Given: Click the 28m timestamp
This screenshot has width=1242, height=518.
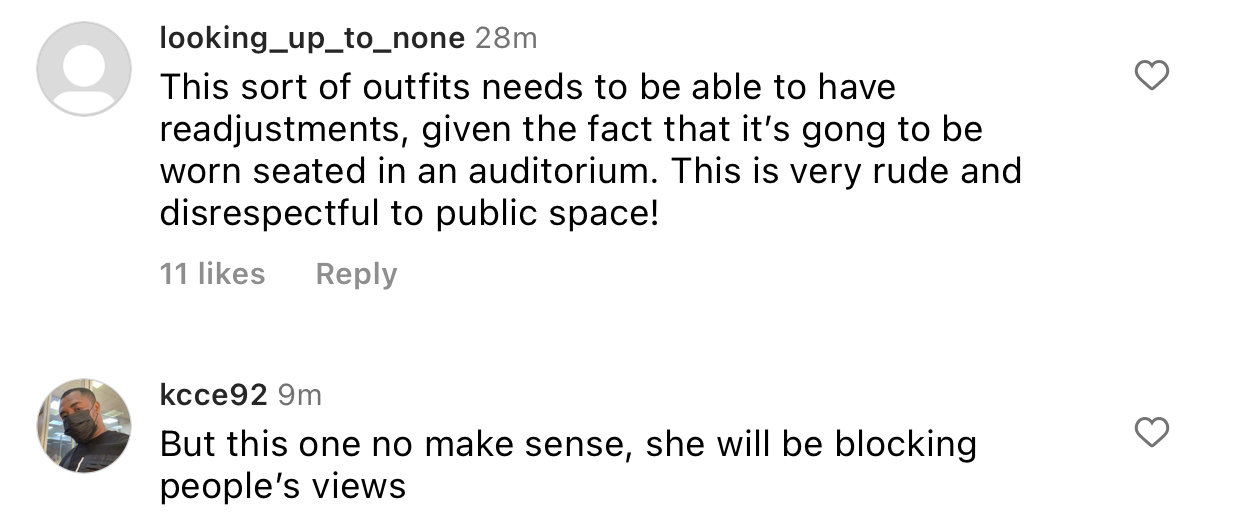Looking at the screenshot, I should [x=505, y=38].
